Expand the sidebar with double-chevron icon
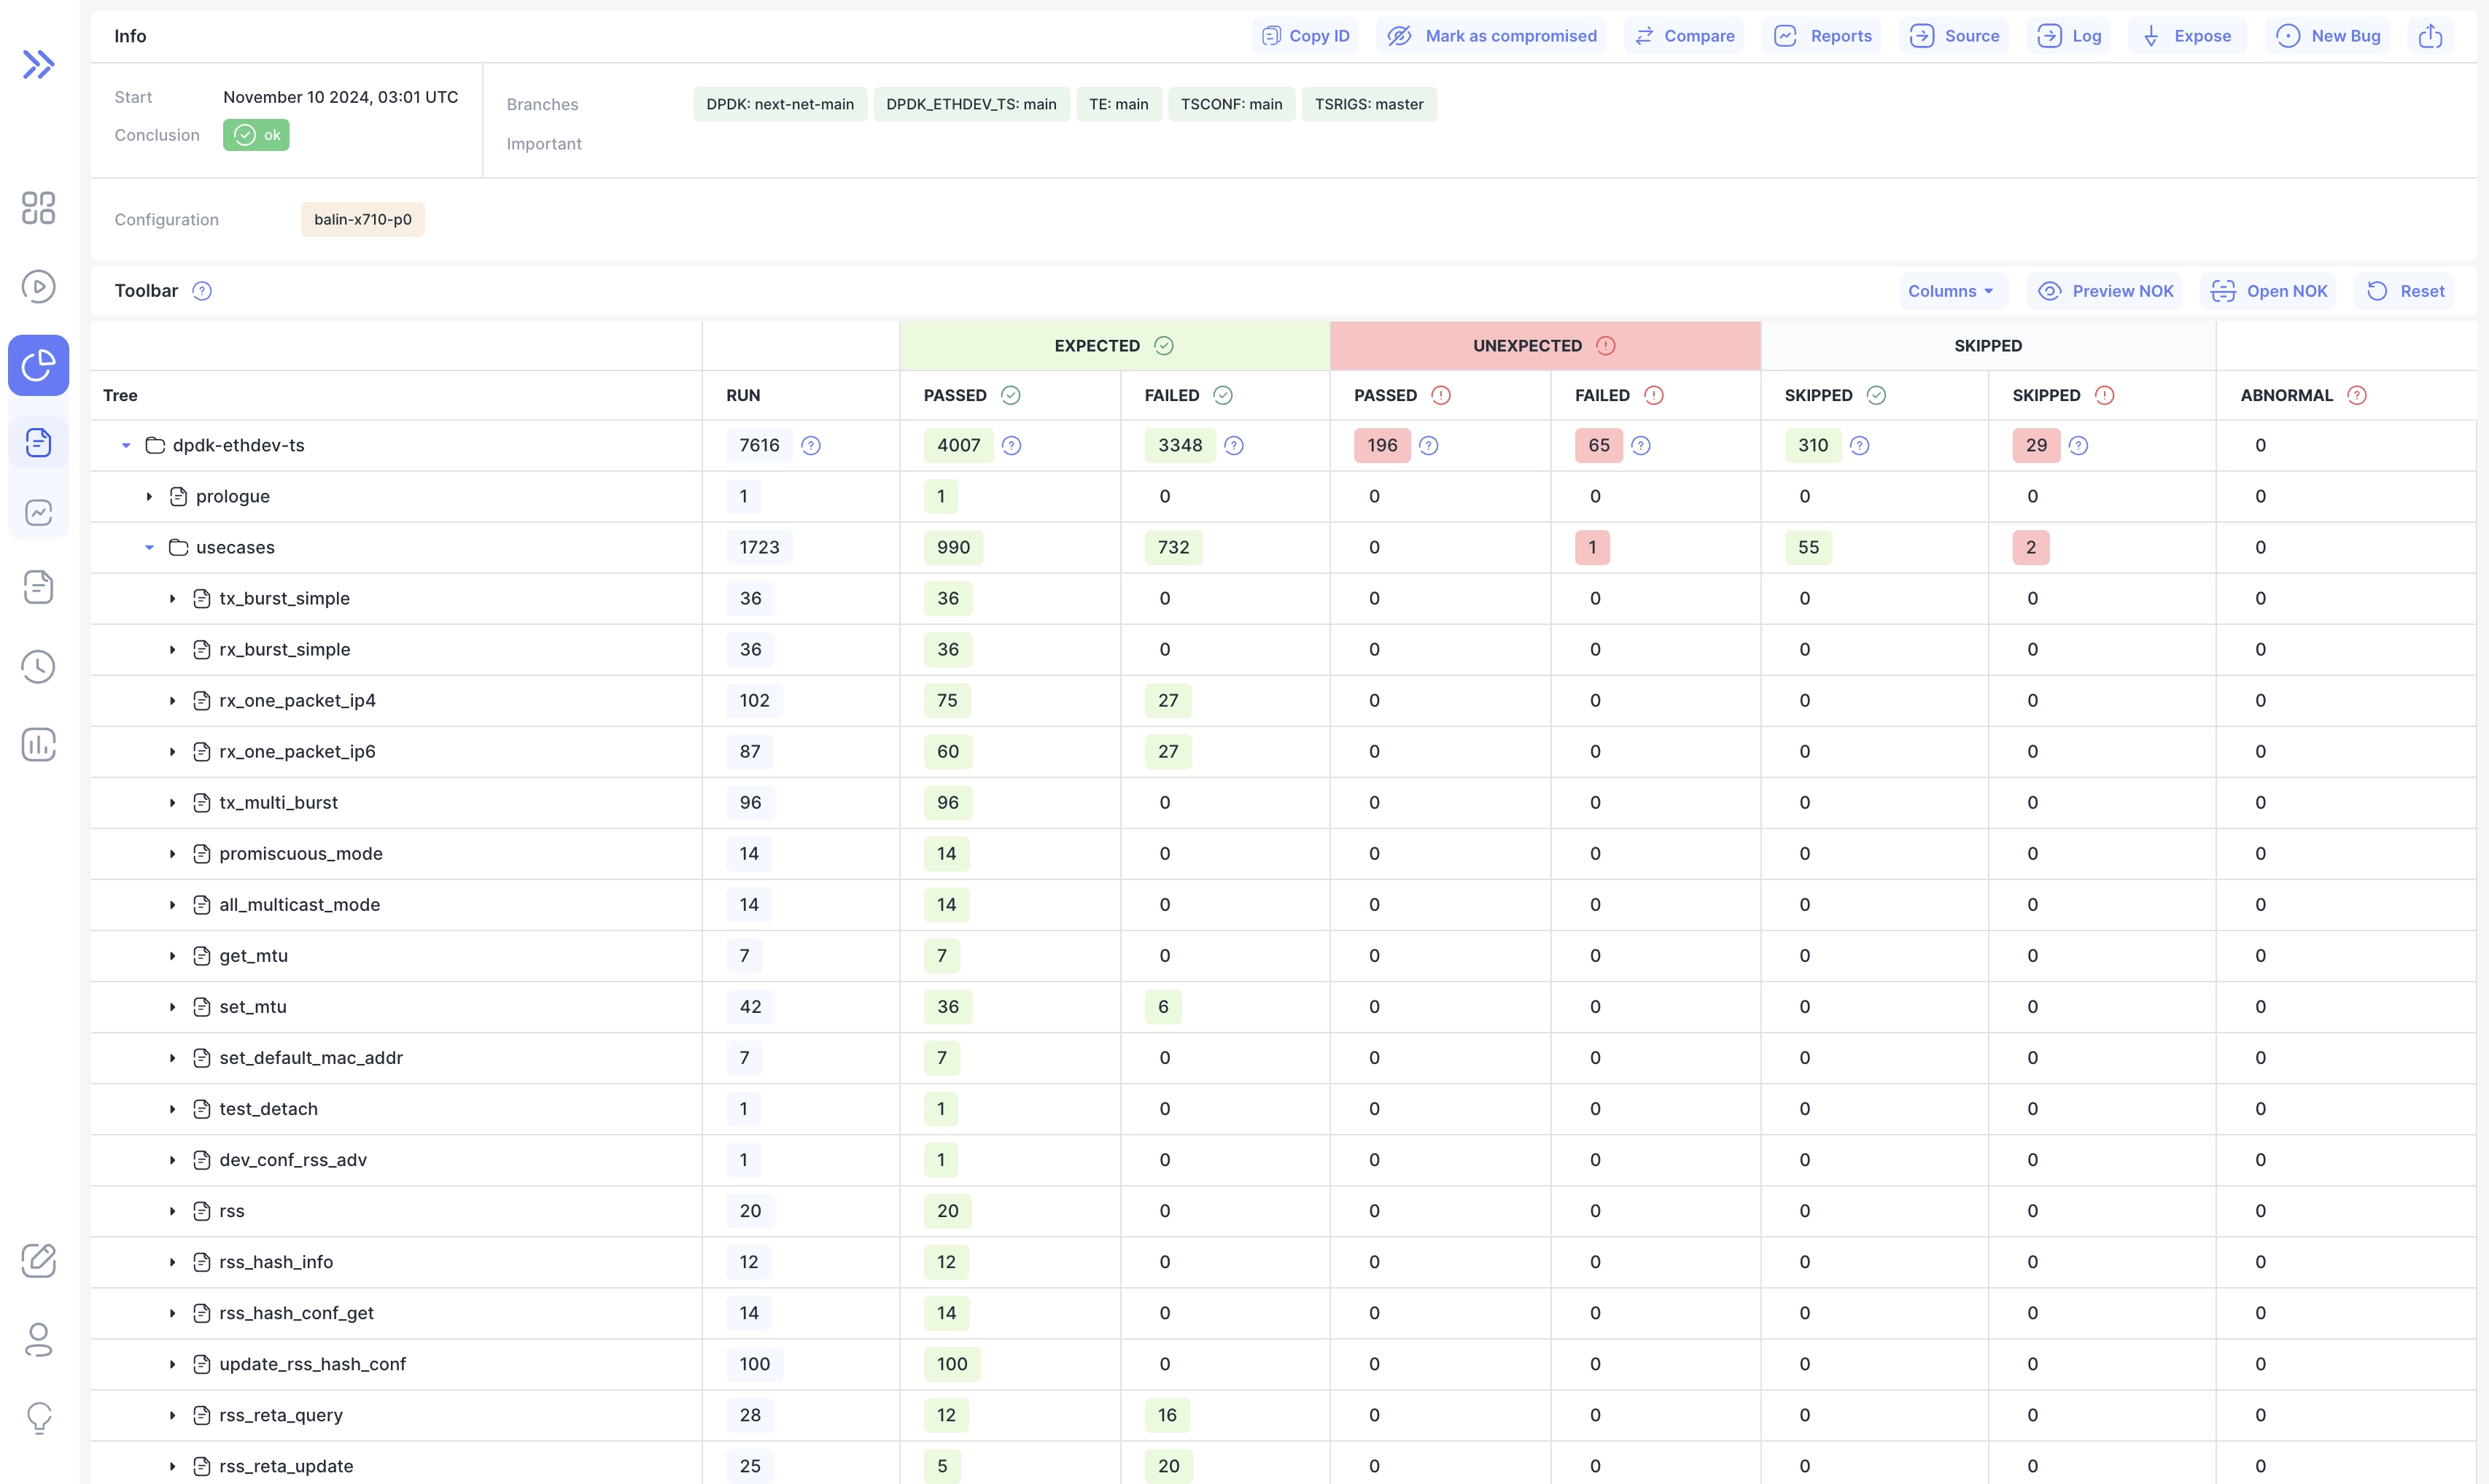2489x1484 pixels. [38, 65]
